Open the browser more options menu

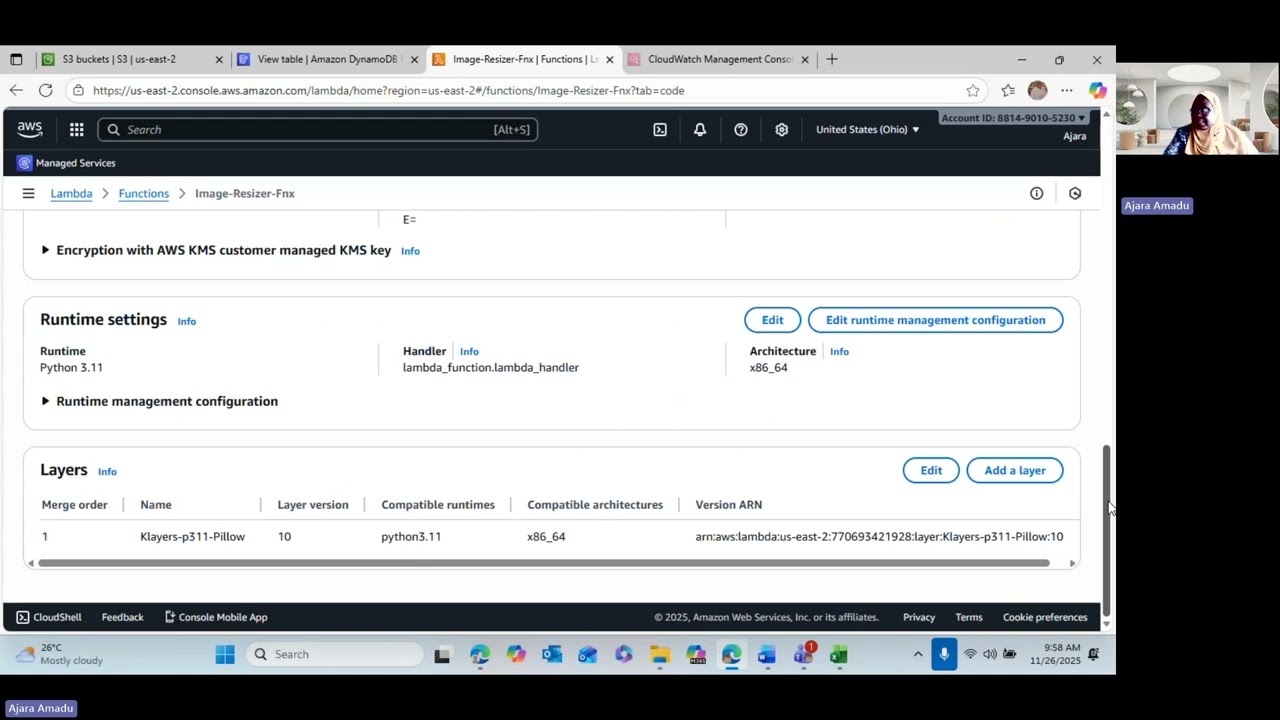(1067, 90)
